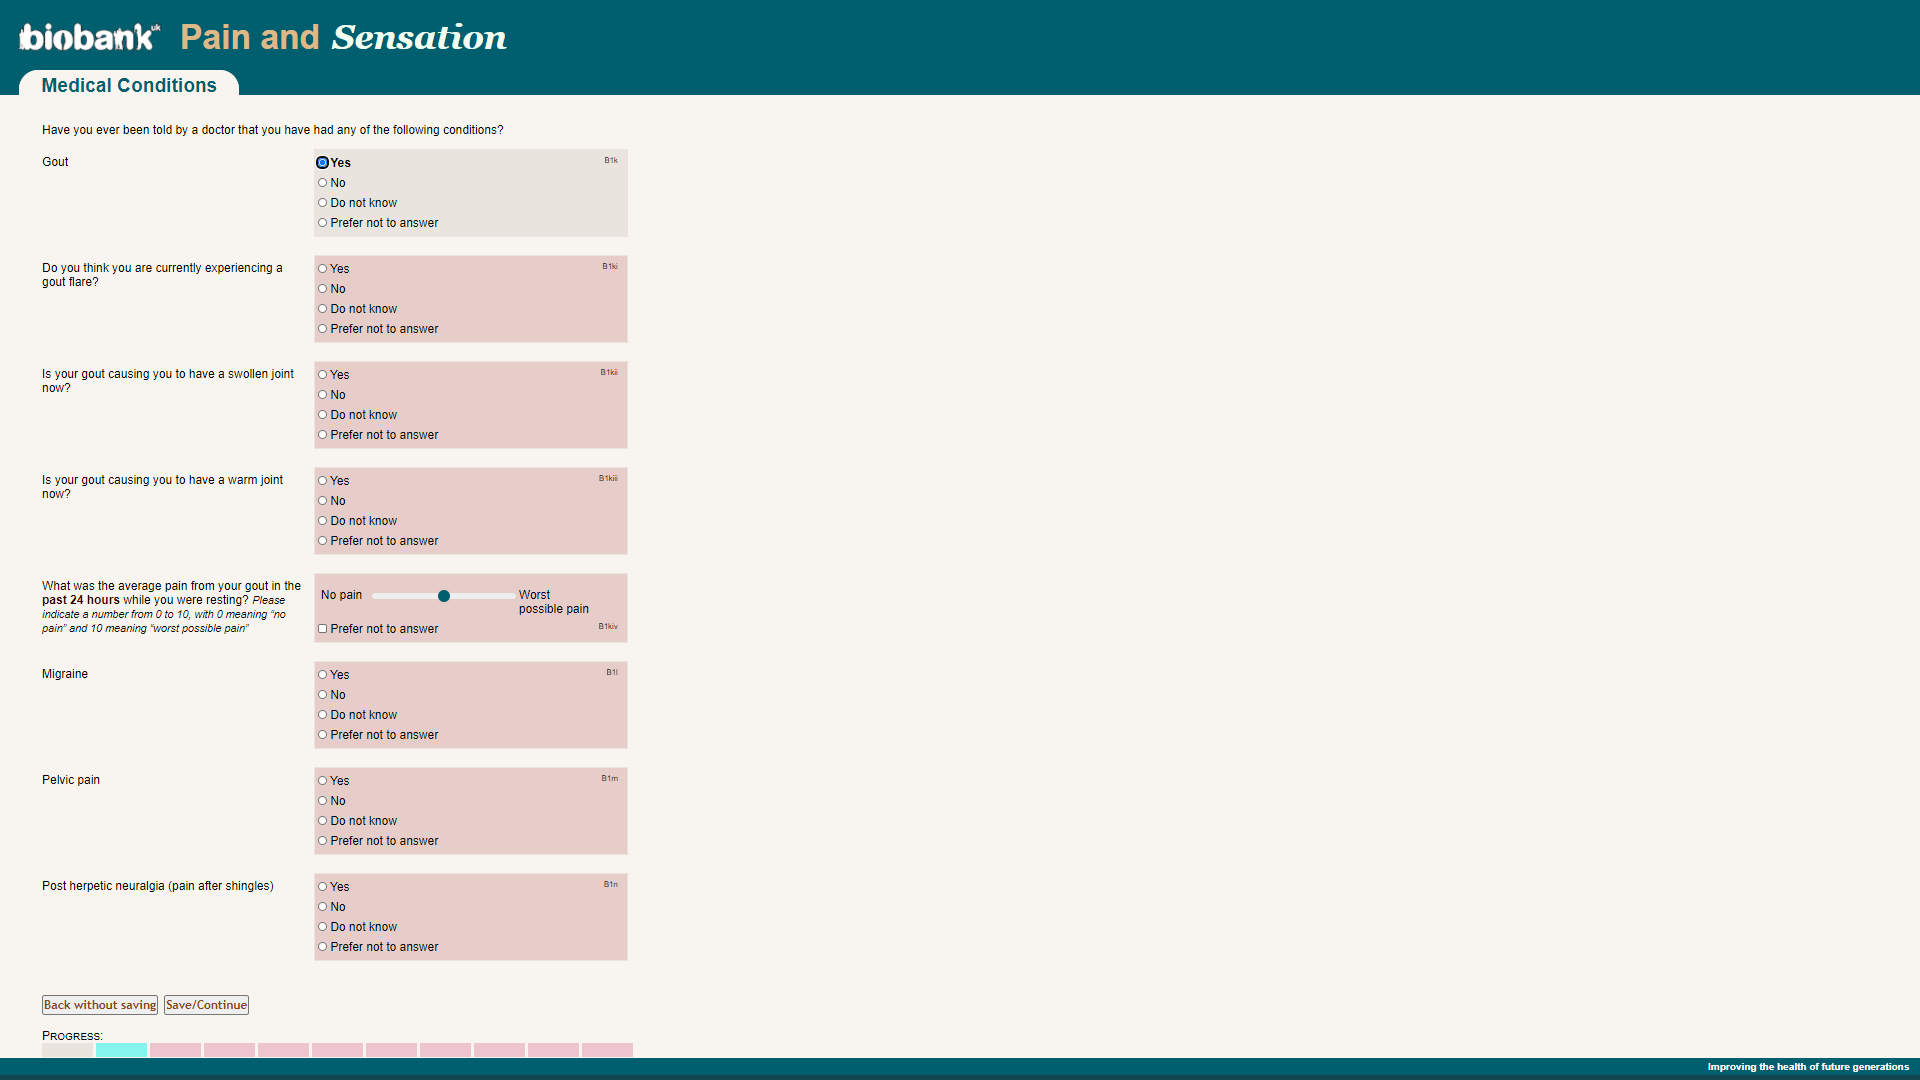Select Yes for Post herpetic neuralgia
The image size is (1920, 1080).
[x=323, y=887]
